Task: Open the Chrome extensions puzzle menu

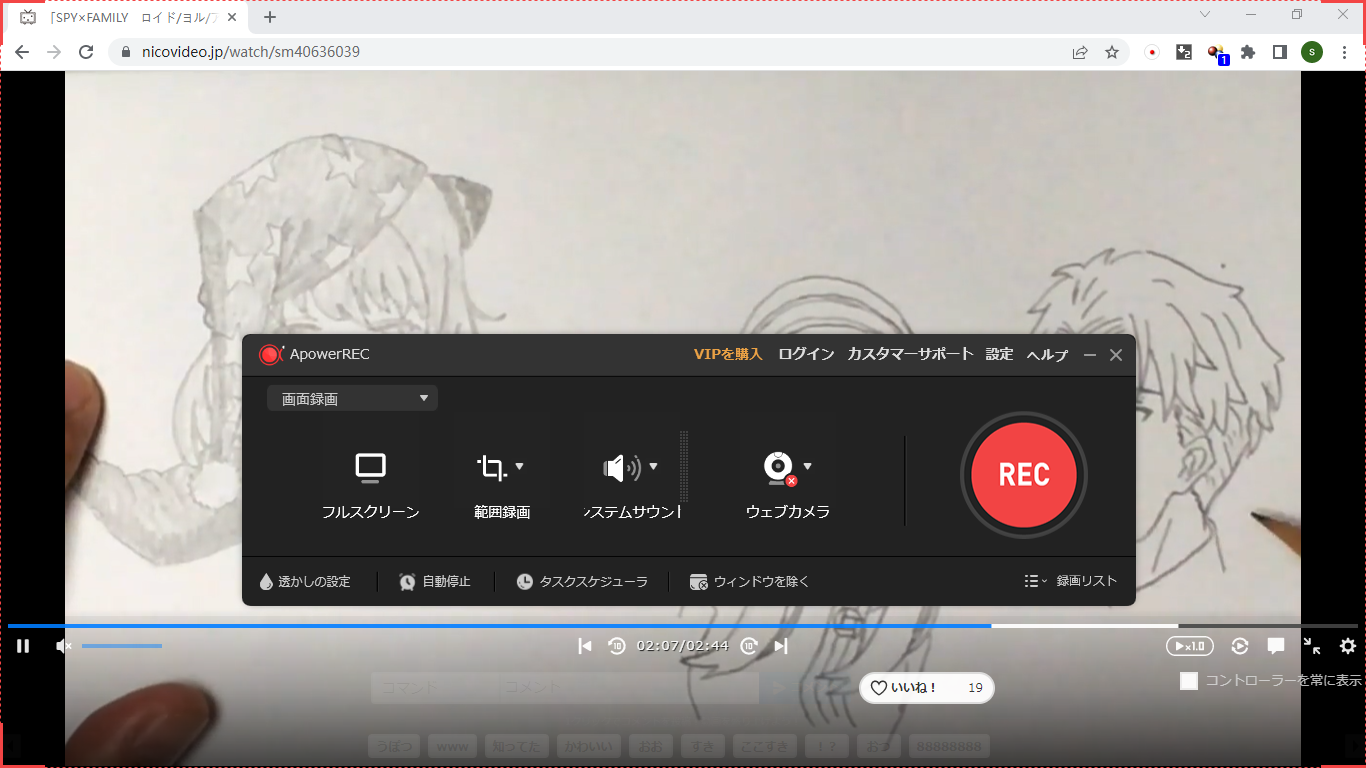Action: click(x=1248, y=52)
